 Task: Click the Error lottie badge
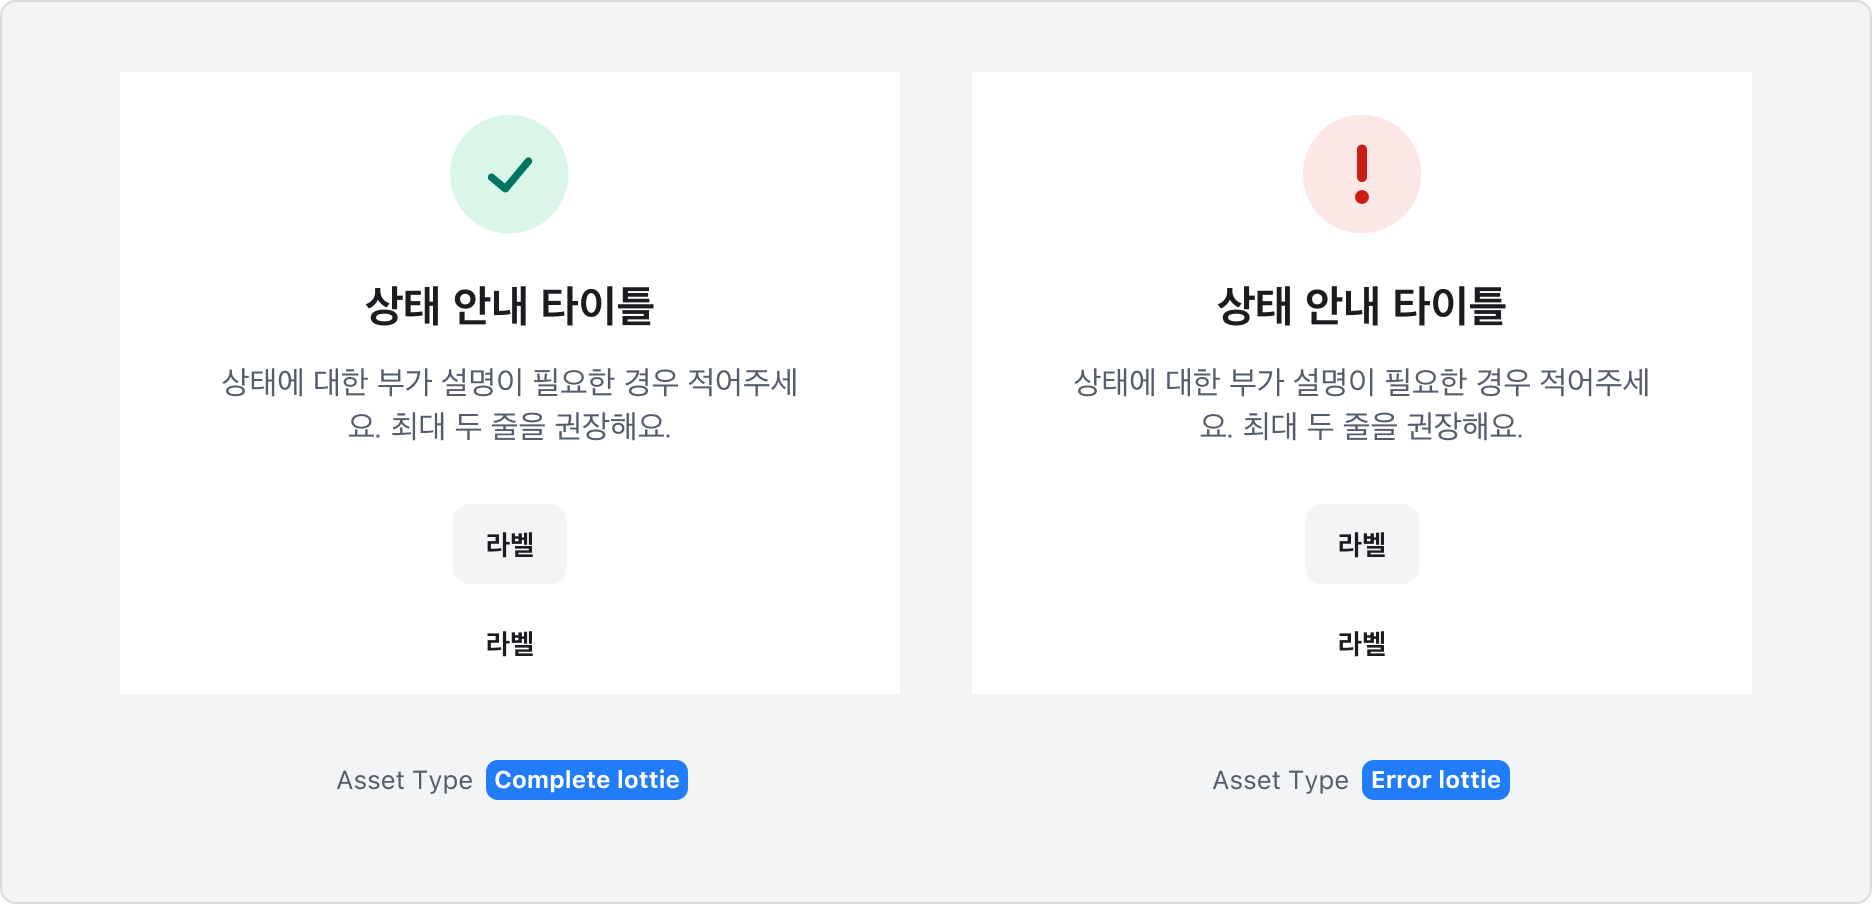[1435, 780]
